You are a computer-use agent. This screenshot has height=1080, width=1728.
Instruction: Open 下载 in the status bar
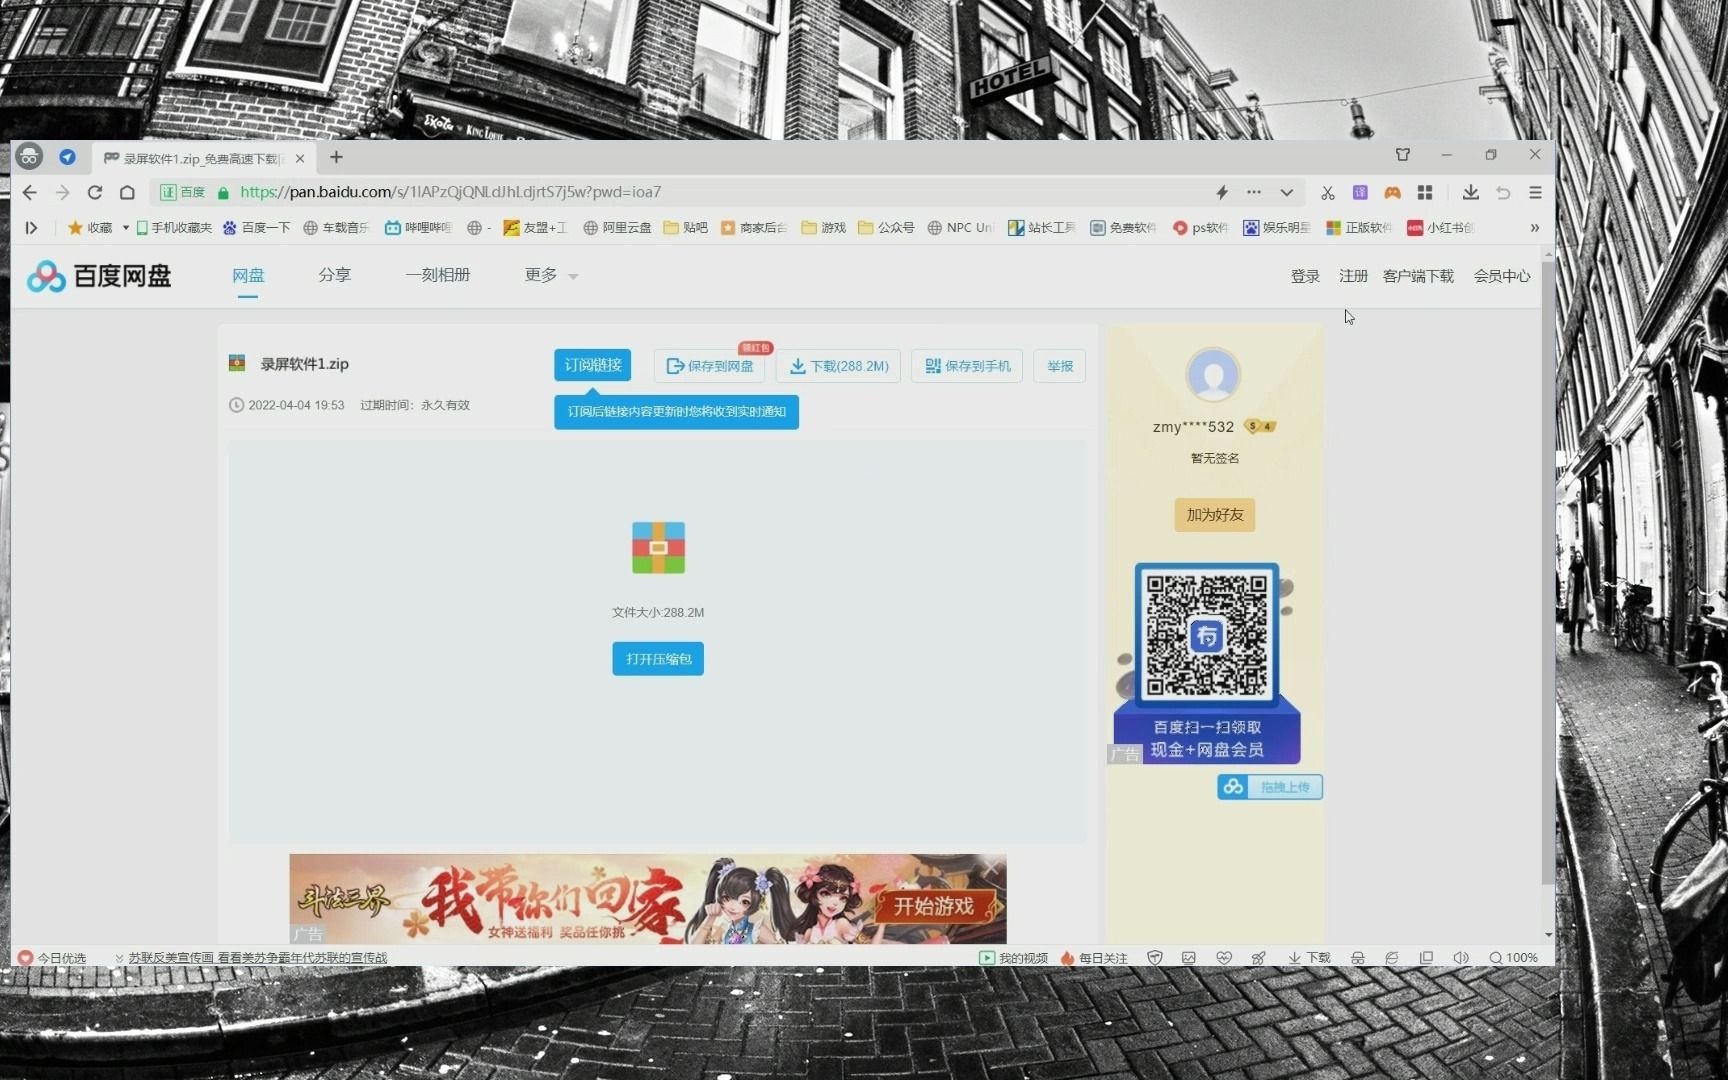[x=1310, y=958]
